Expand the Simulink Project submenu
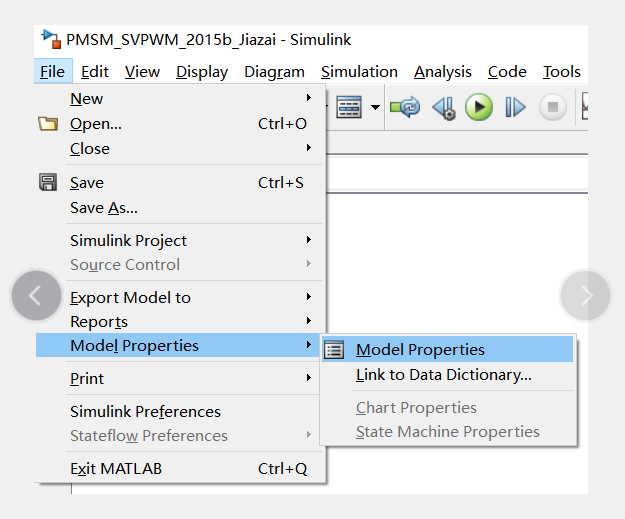625x519 pixels. pos(181,240)
